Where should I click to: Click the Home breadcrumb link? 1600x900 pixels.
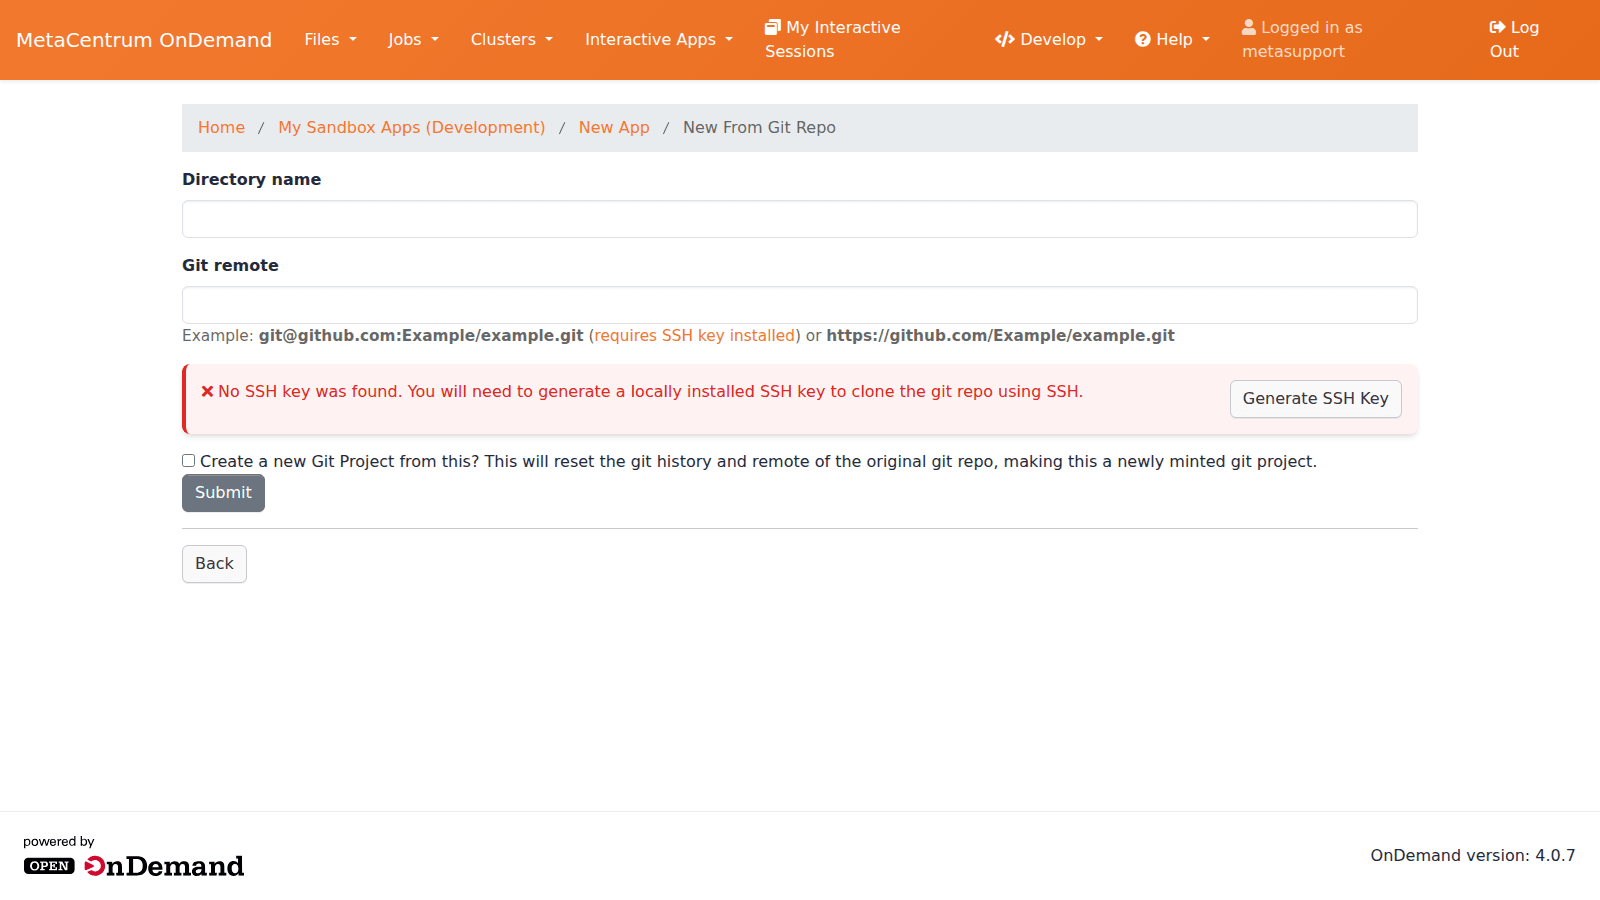click(x=221, y=127)
